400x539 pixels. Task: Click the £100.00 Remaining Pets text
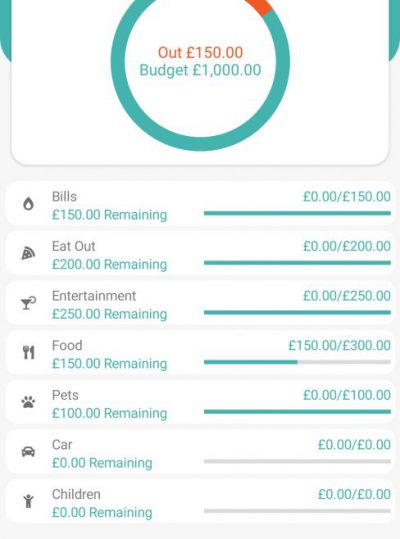(x=109, y=413)
